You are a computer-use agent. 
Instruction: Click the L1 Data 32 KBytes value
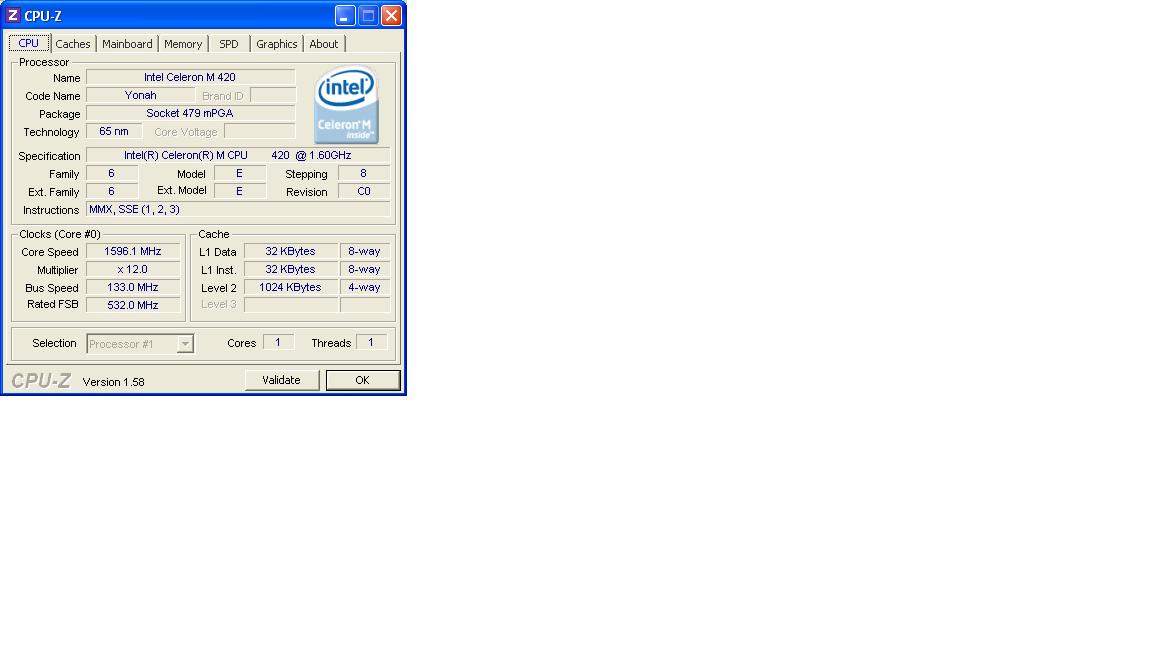(290, 251)
